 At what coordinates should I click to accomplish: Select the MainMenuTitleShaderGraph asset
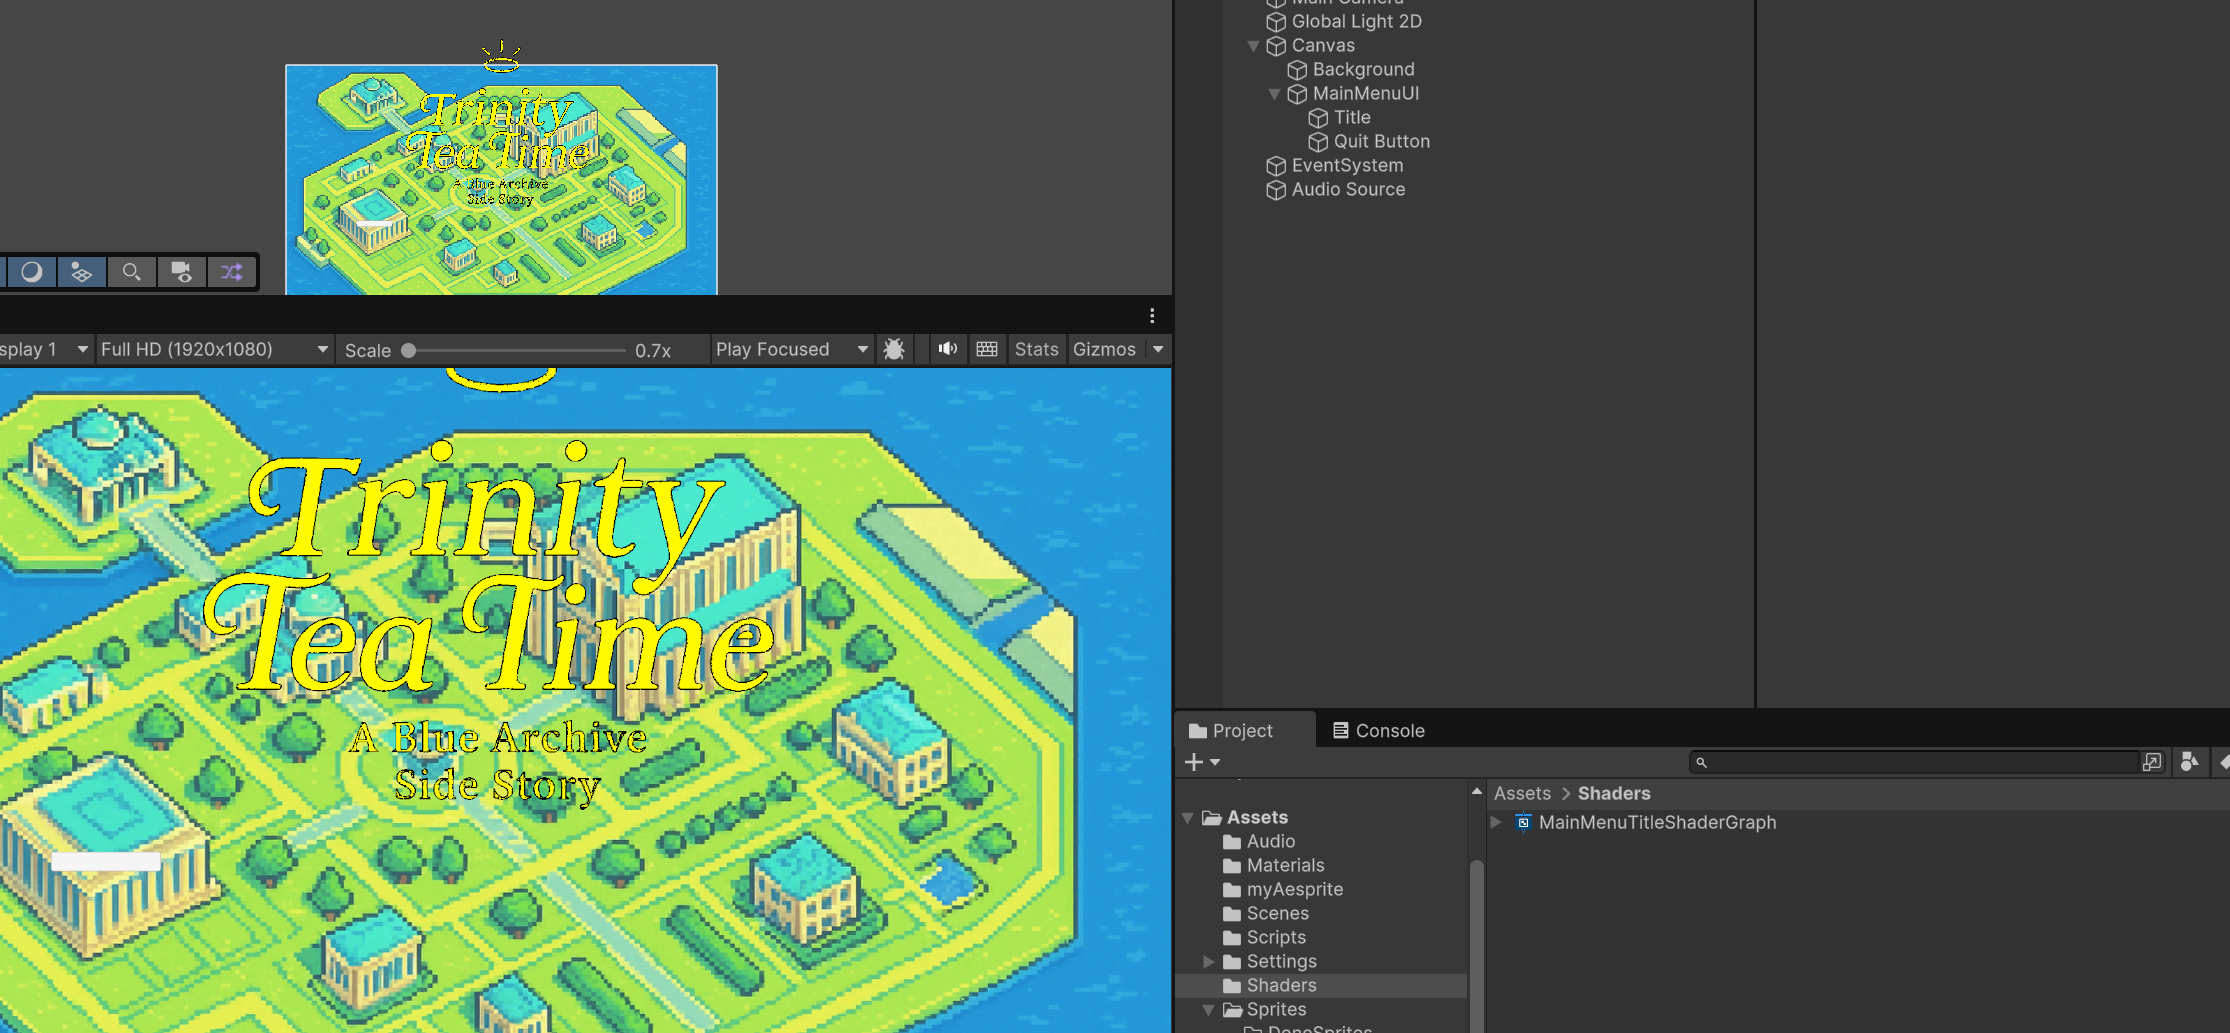coord(1657,822)
